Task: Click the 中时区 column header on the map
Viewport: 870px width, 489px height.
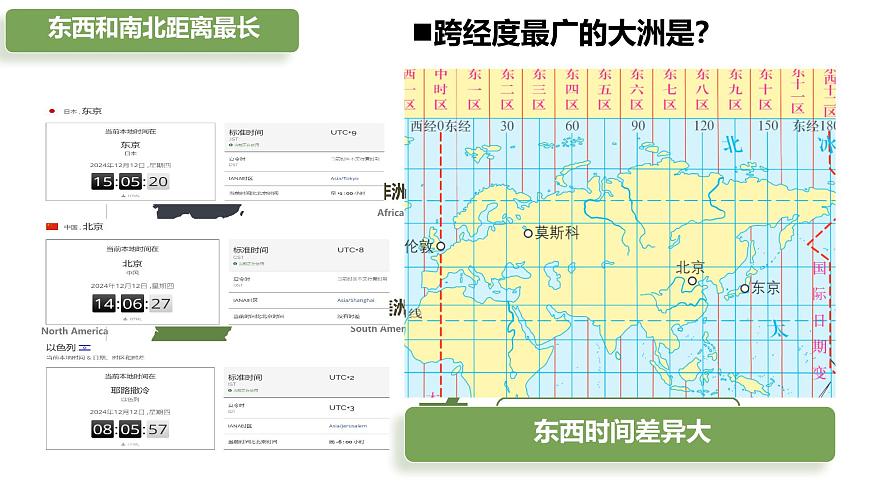Action: pos(441,89)
